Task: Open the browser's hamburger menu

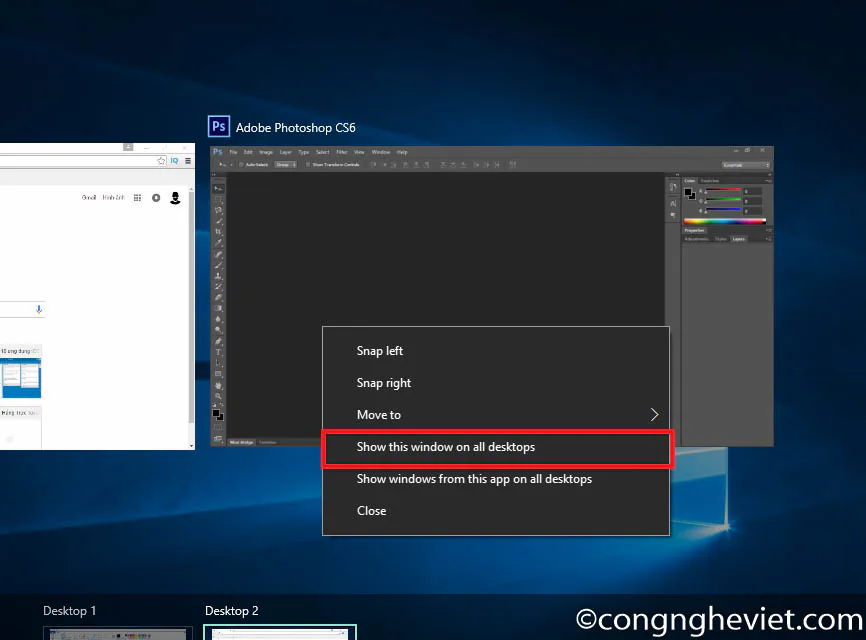Action: pos(188,161)
